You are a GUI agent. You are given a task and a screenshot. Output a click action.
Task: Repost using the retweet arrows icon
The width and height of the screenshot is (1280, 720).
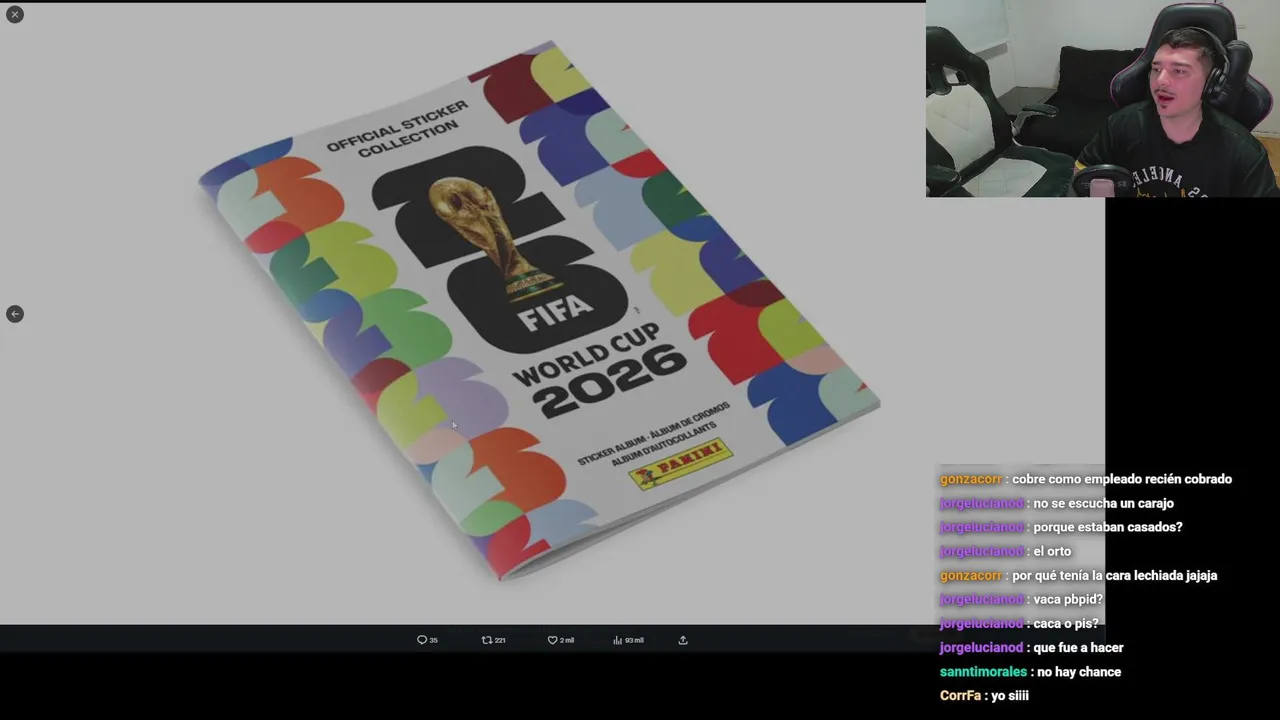[x=487, y=640]
